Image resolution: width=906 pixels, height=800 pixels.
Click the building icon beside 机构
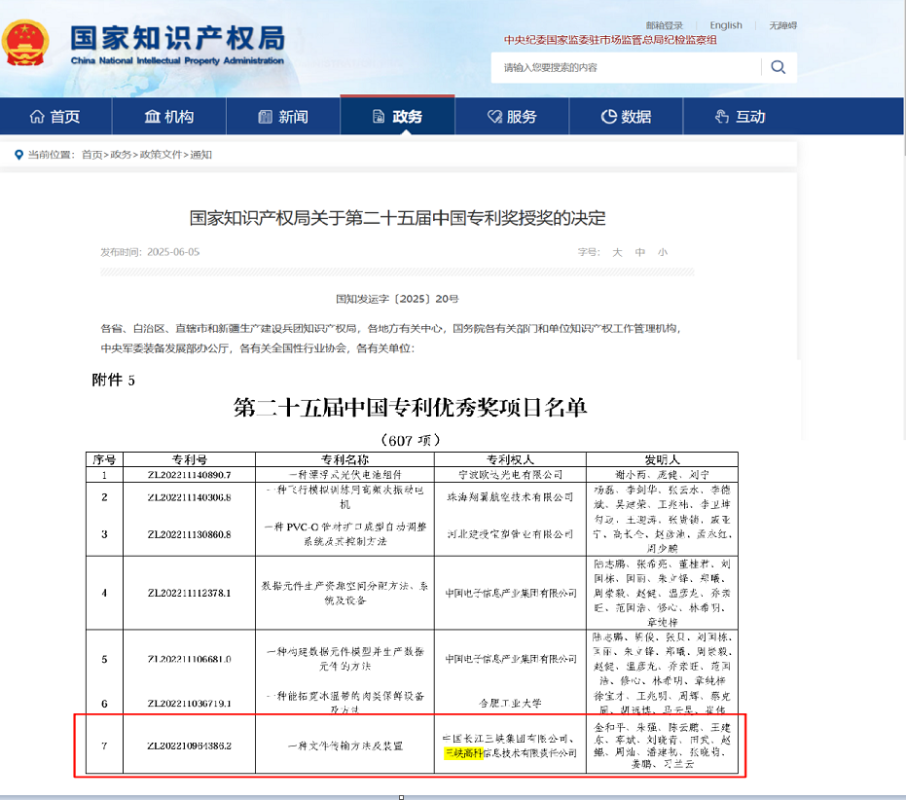click(152, 117)
